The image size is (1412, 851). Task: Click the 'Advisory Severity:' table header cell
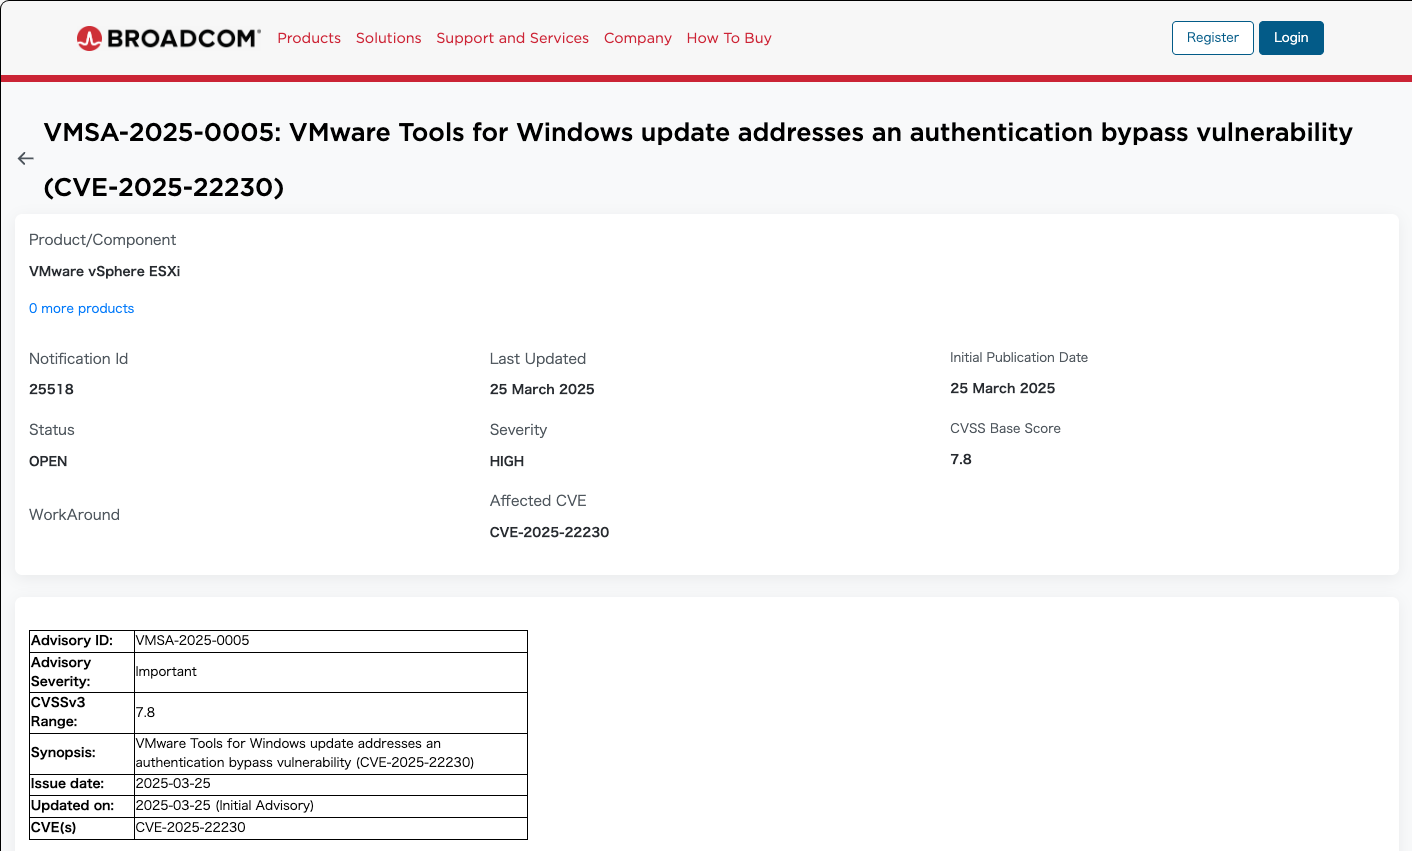pos(82,672)
